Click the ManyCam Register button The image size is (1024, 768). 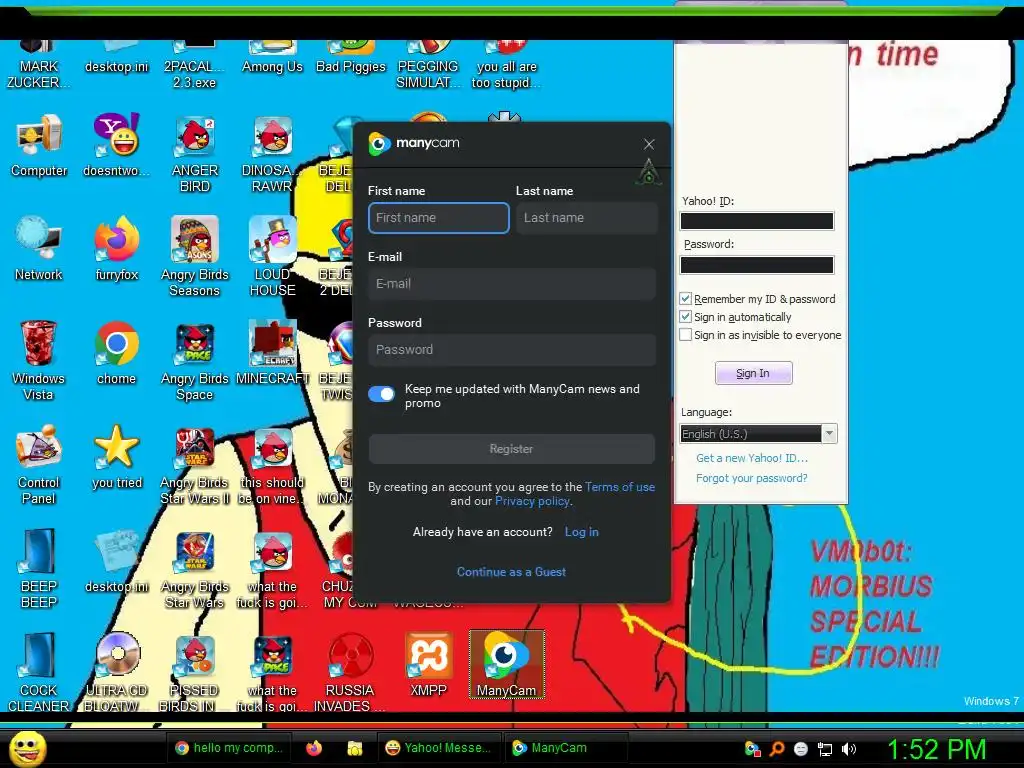pos(511,449)
